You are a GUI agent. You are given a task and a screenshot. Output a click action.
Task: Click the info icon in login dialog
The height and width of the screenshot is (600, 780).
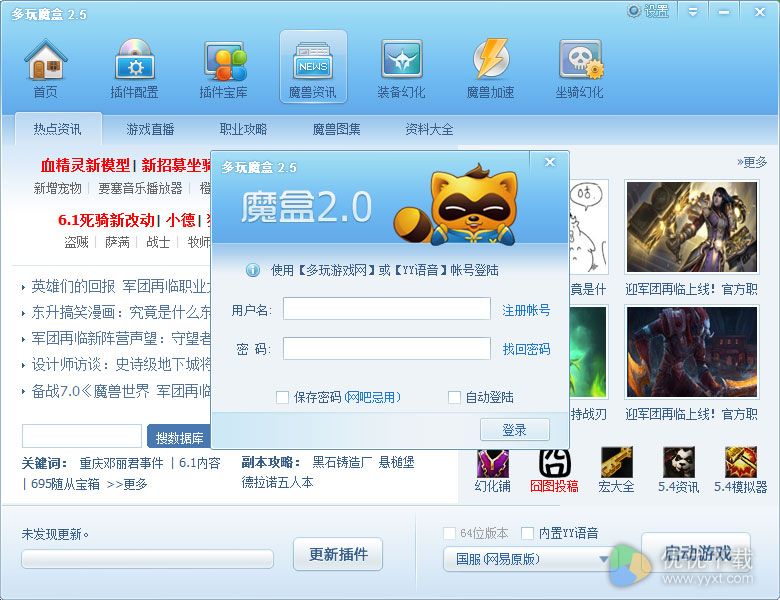pos(253,270)
